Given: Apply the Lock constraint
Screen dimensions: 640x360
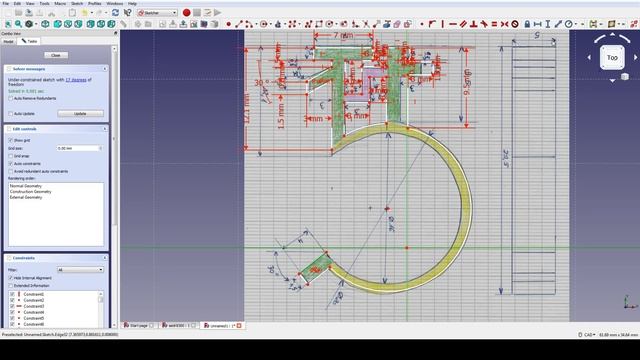Looking at the screenshot, I should (x=527, y=24).
